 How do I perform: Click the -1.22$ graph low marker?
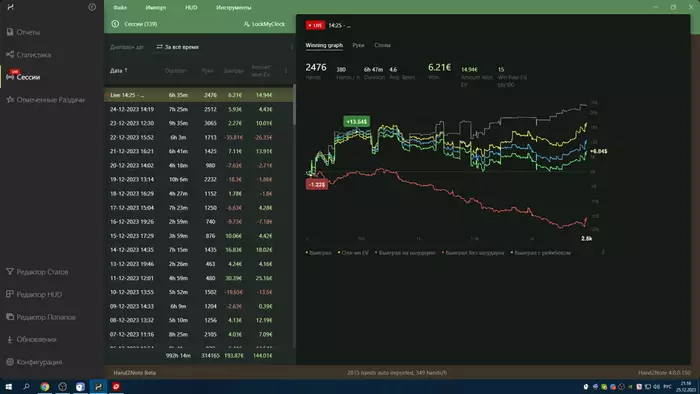click(x=317, y=184)
